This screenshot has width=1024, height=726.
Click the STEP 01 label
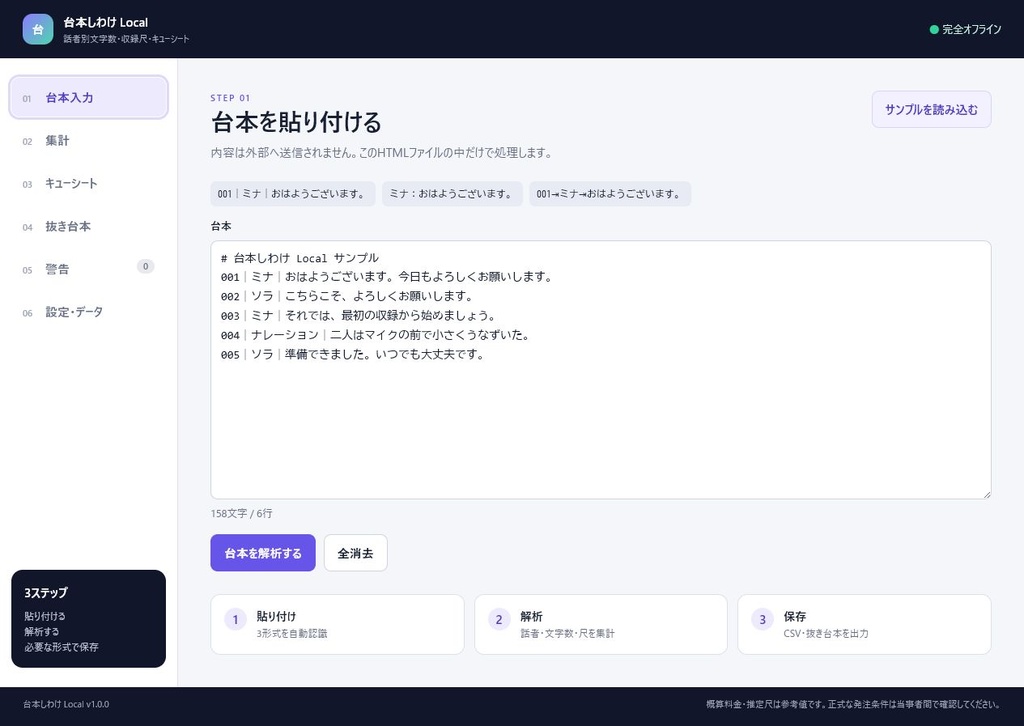pos(231,98)
